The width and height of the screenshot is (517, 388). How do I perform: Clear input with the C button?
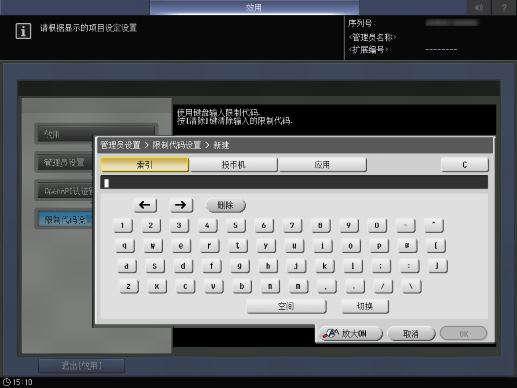pos(465,165)
